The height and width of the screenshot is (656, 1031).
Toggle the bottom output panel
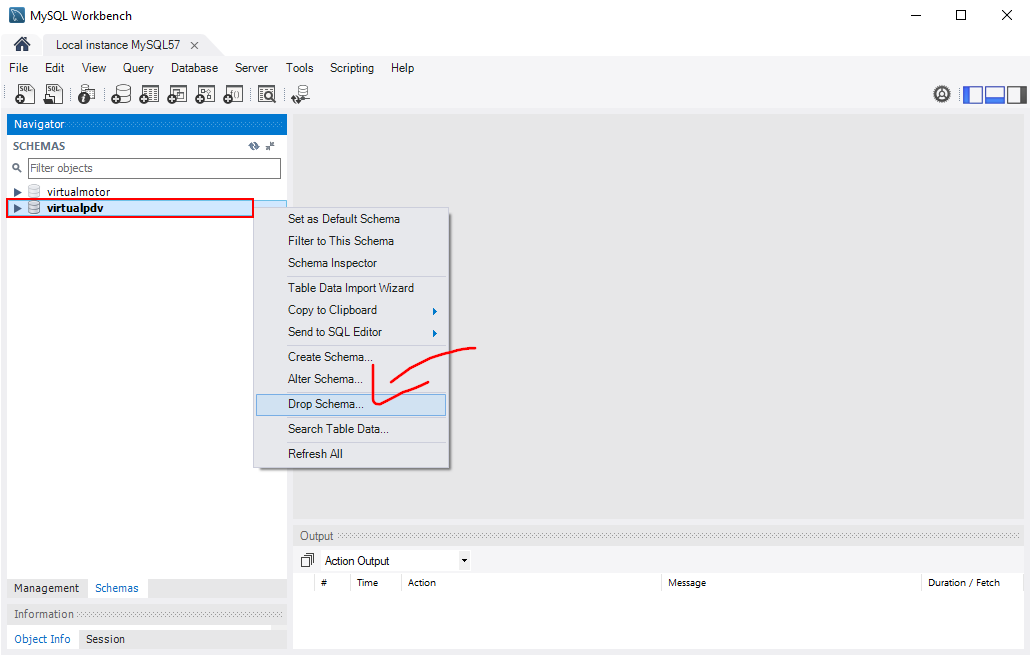point(995,95)
